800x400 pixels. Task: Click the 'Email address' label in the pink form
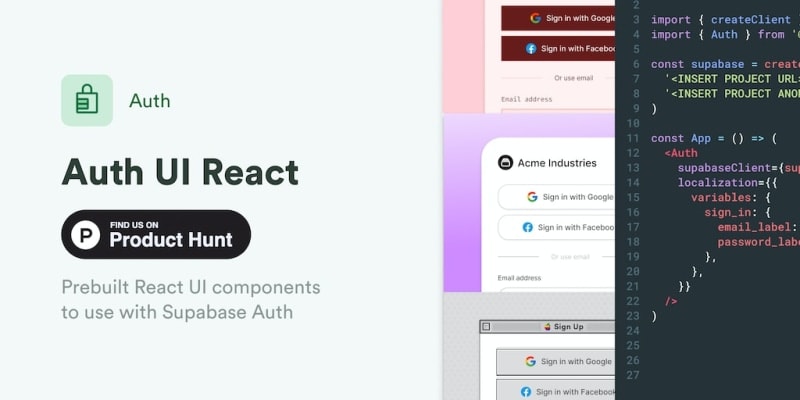coord(527,99)
